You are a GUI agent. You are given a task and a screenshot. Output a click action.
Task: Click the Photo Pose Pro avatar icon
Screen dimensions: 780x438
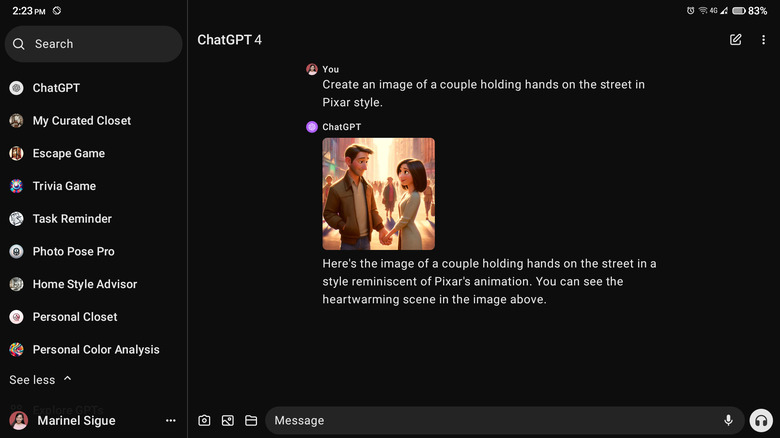point(16,251)
